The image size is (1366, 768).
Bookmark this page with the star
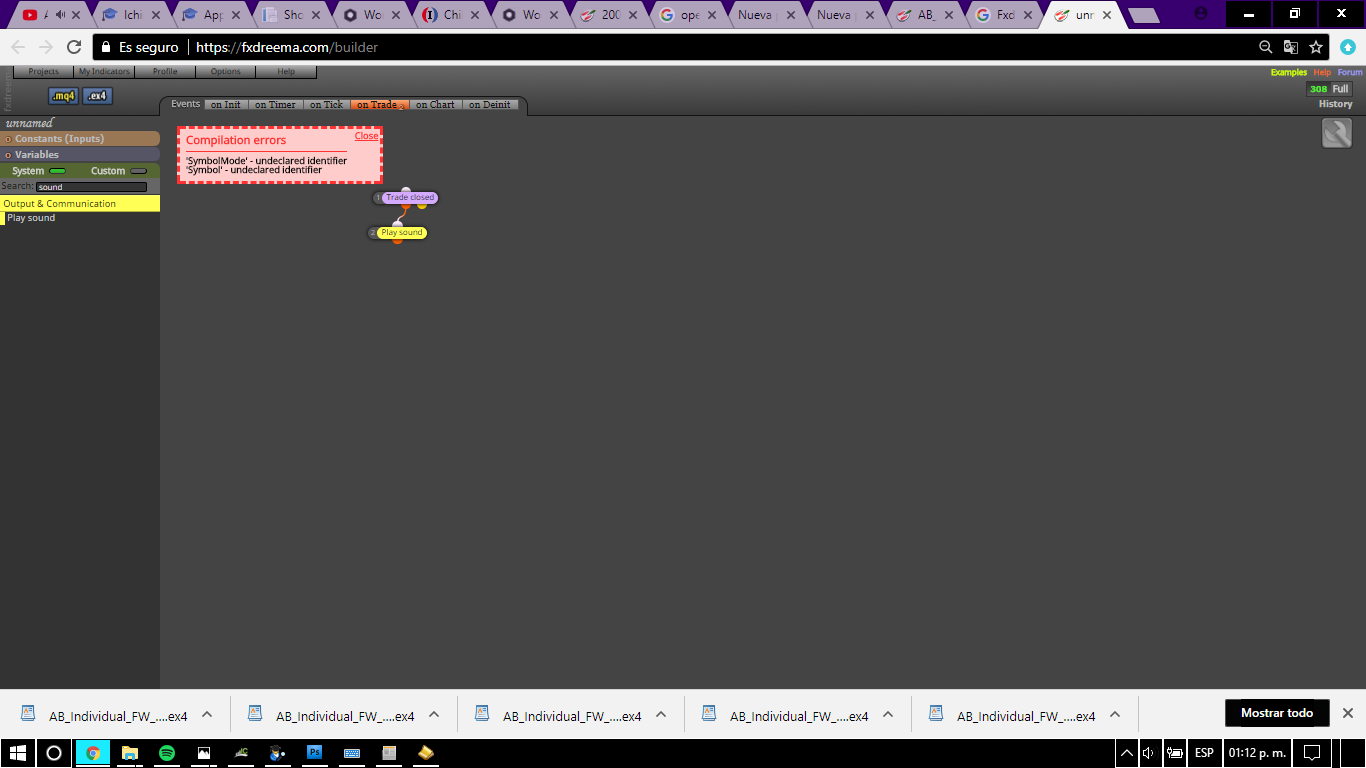(1316, 47)
